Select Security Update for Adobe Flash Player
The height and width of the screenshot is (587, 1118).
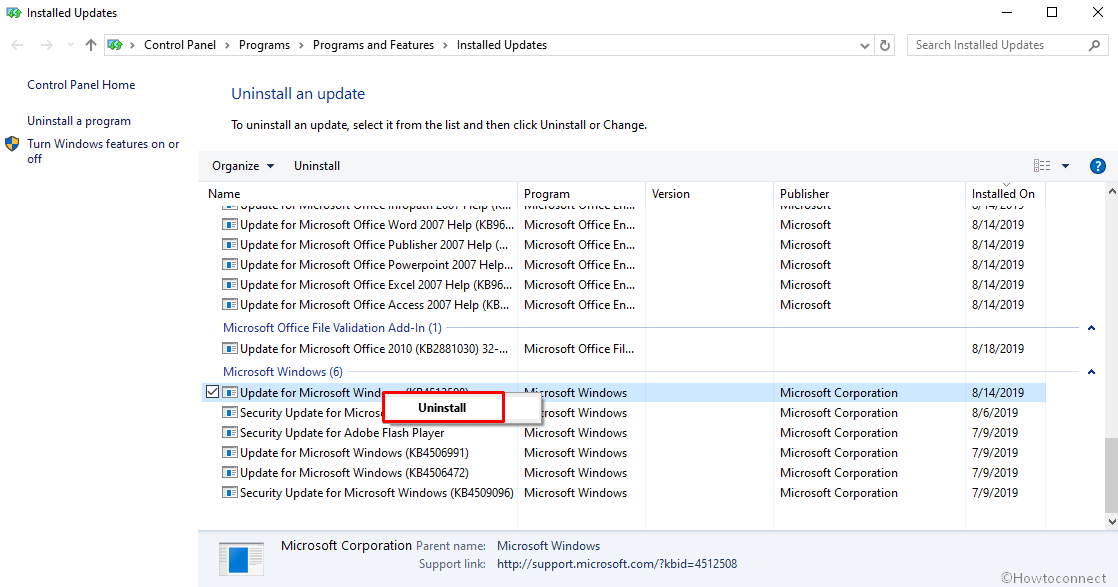point(342,433)
